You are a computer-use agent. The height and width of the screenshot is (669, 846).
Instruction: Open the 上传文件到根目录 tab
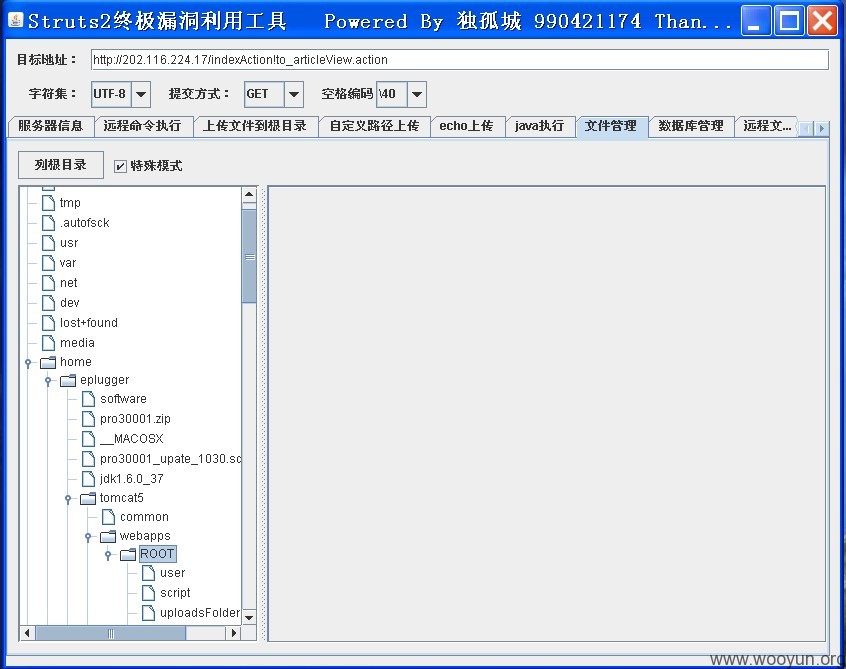point(255,126)
